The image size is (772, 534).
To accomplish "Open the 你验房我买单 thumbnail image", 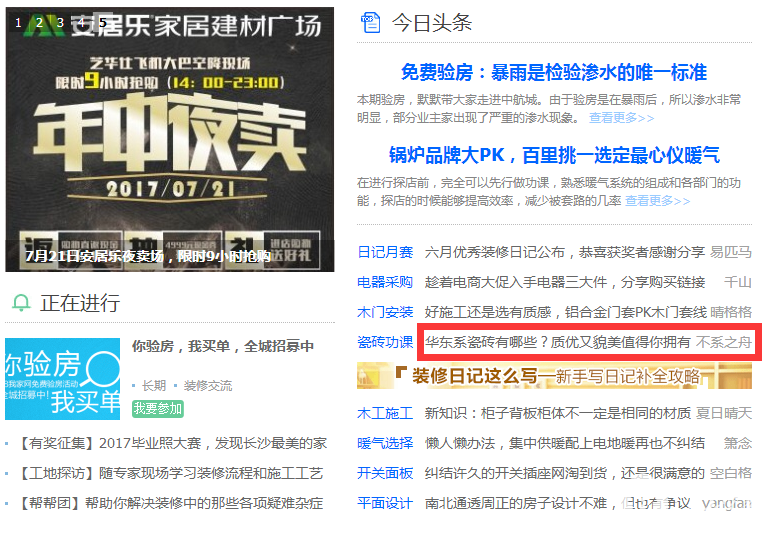I will [x=63, y=379].
